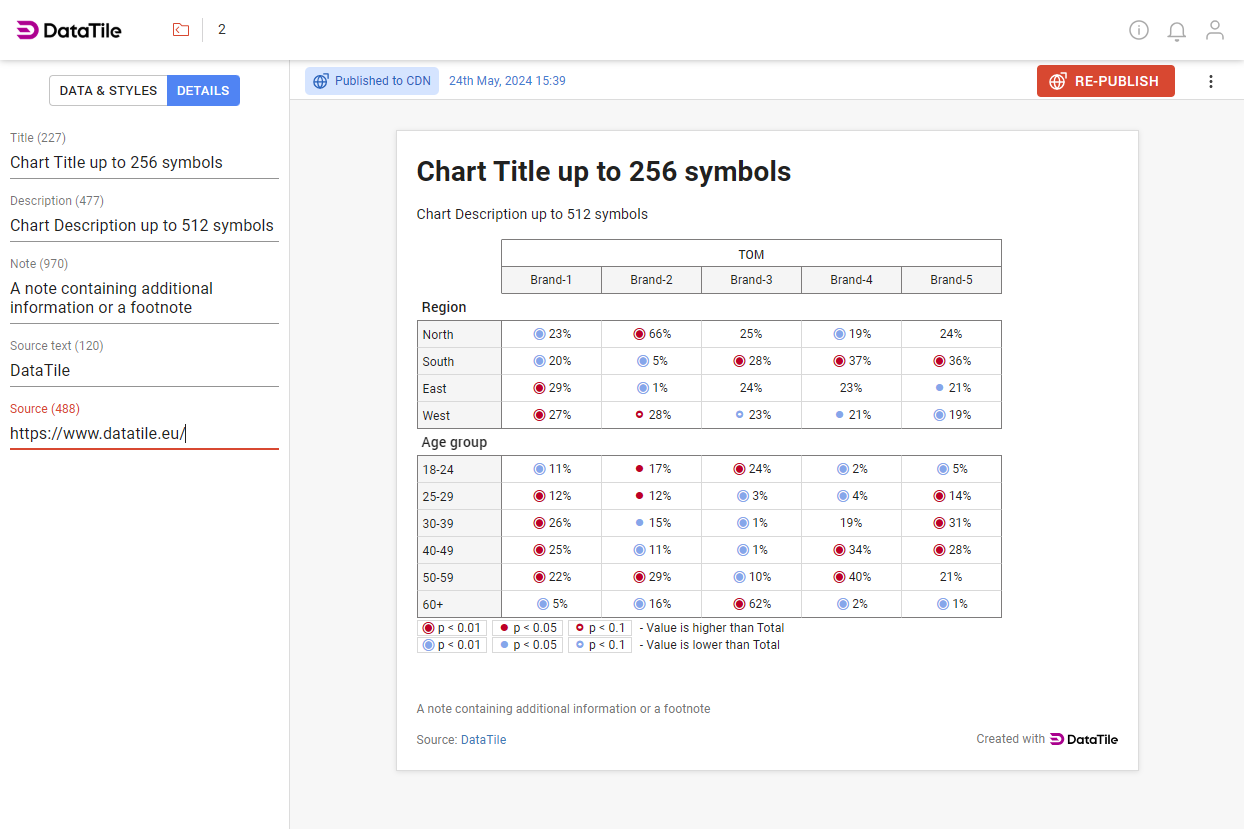This screenshot has height=829, width=1244.
Task: Open the three-dot options menu
Action: [1211, 81]
